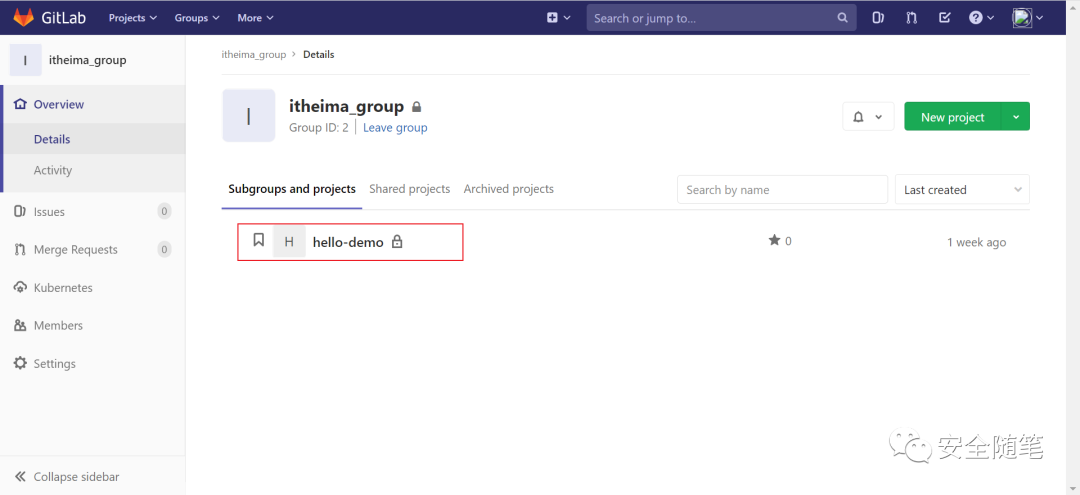The image size is (1080, 495).
Task: Open Merge Requests in the sidebar
Action: (x=92, y=249)
